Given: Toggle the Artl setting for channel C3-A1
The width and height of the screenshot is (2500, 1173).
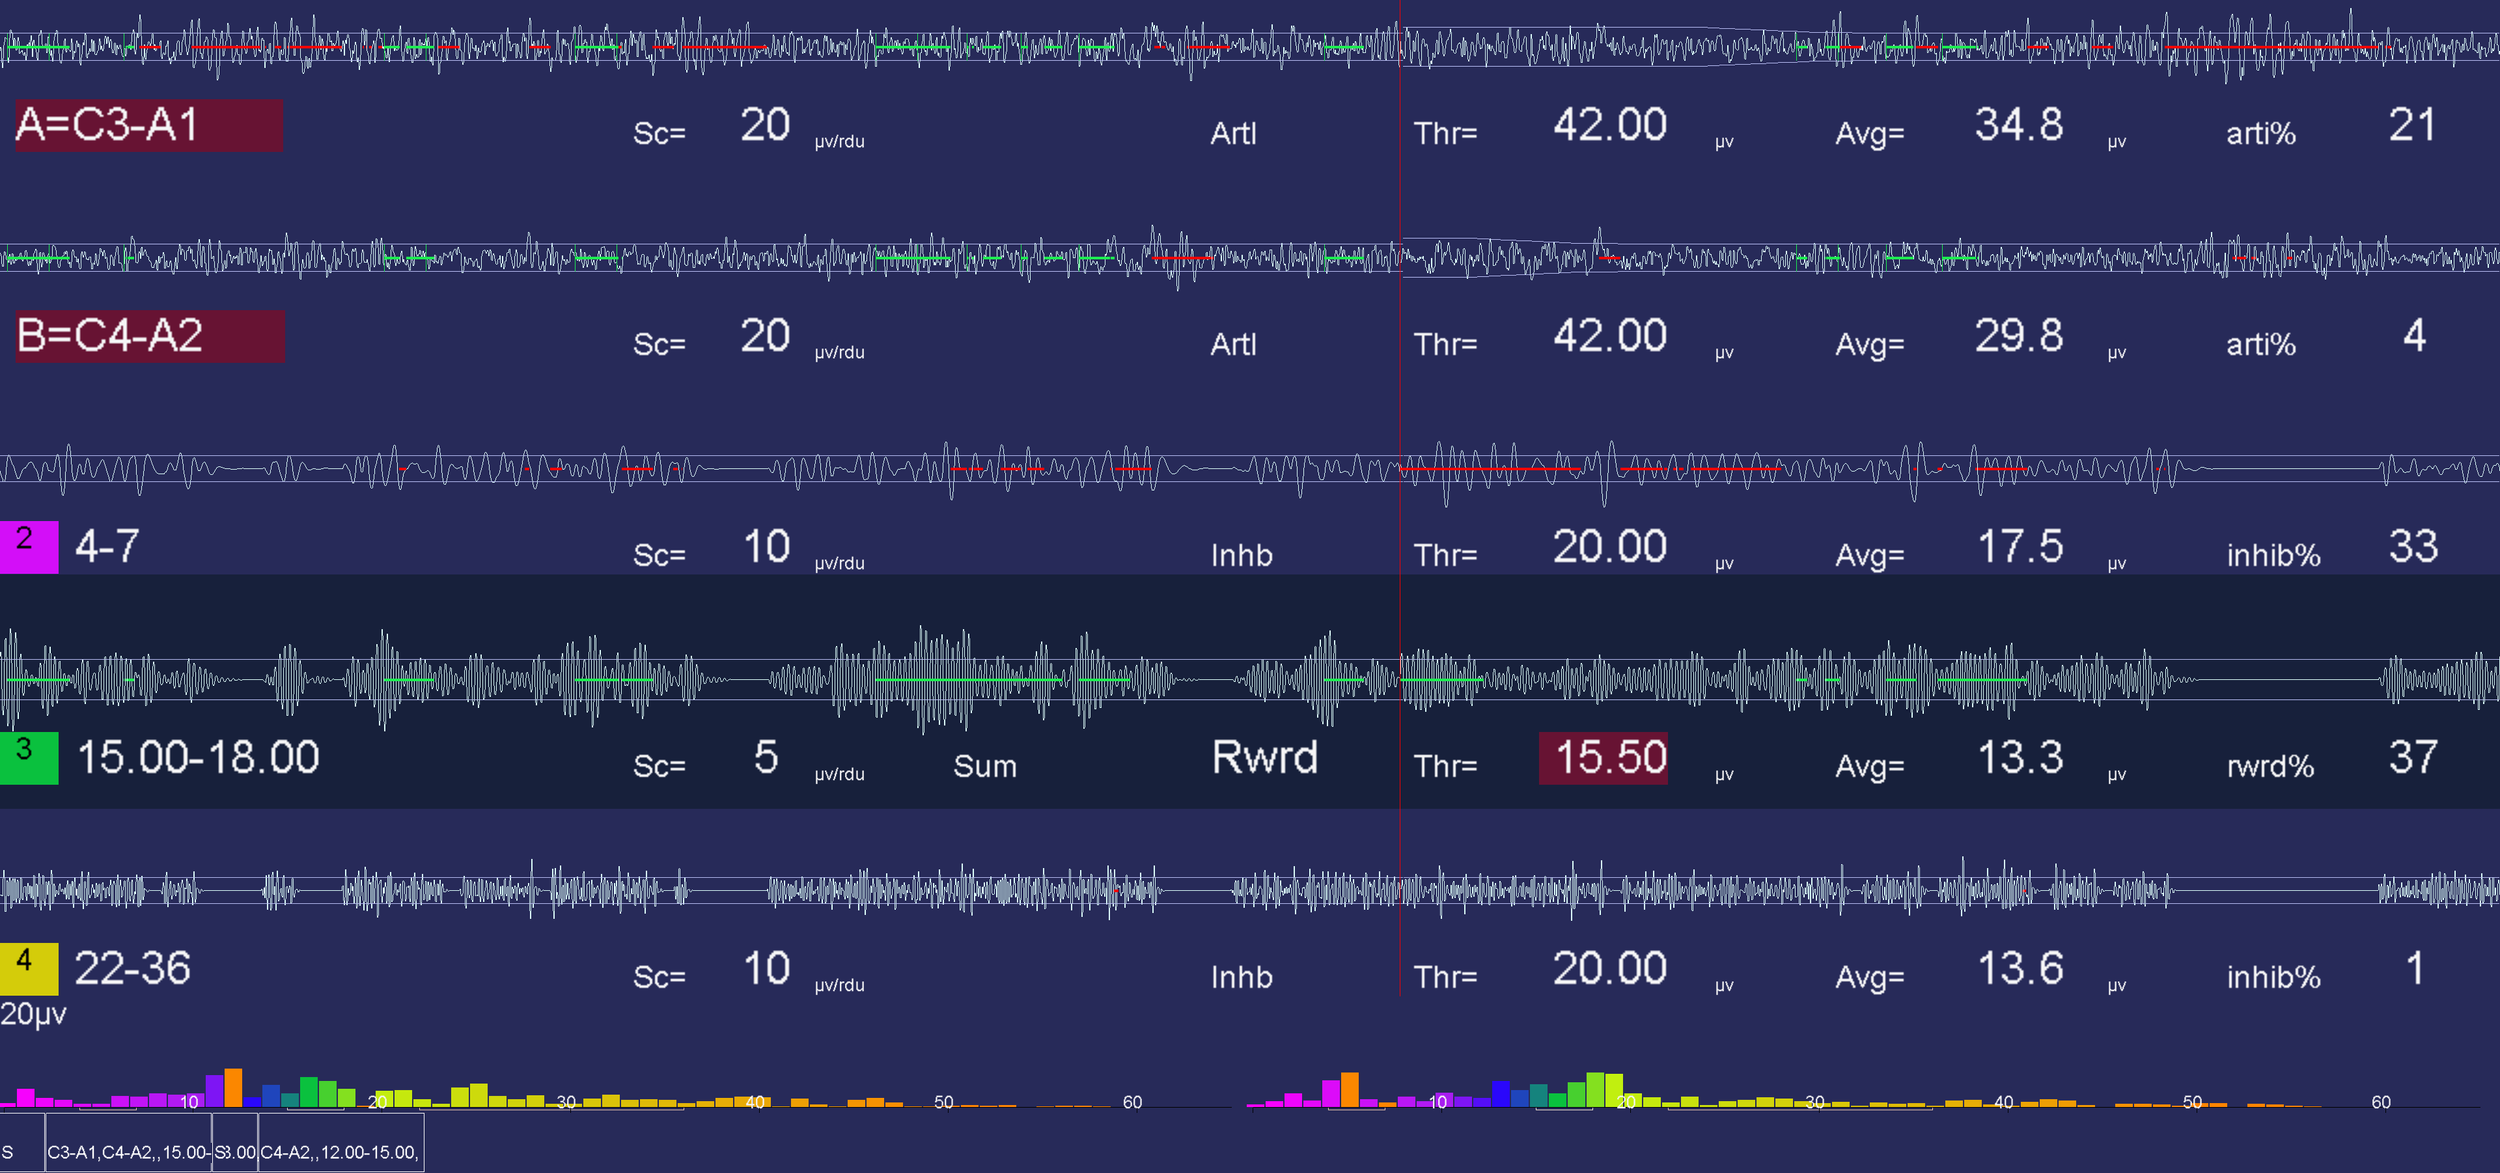Looking at the screenshot, I should click(1234, 133).
